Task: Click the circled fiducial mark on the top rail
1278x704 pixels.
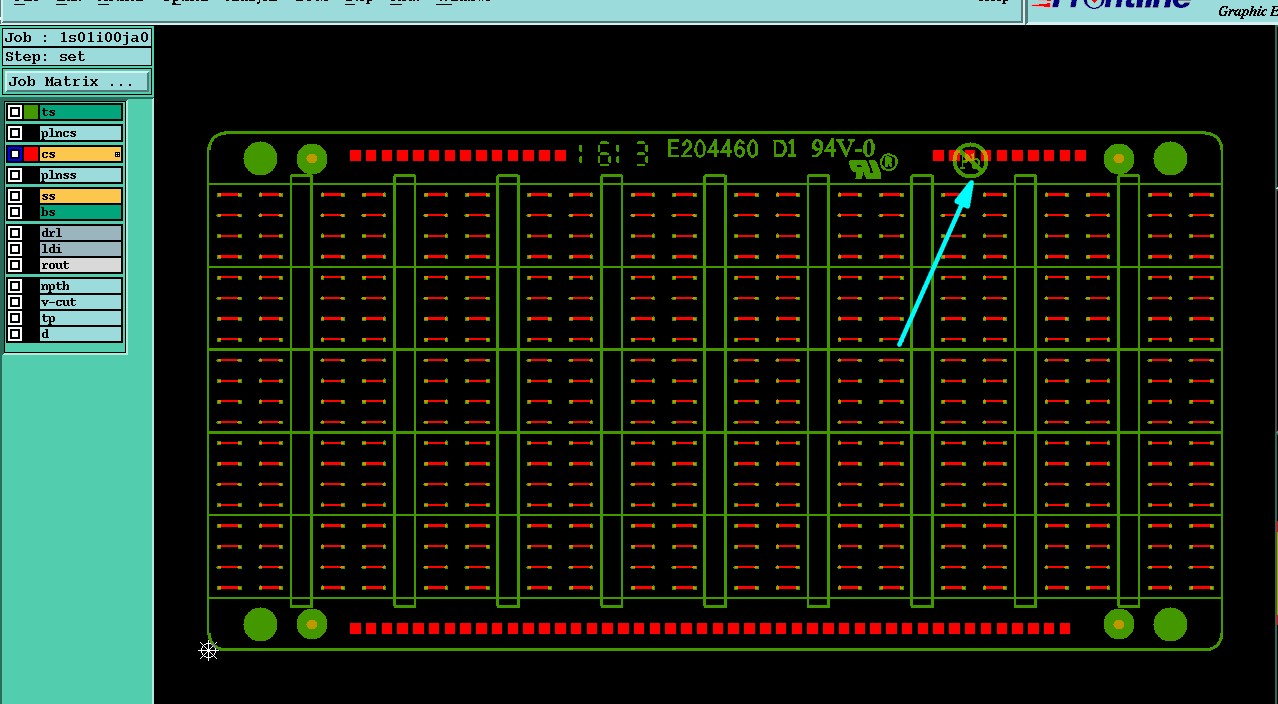Action: [969, 159]
